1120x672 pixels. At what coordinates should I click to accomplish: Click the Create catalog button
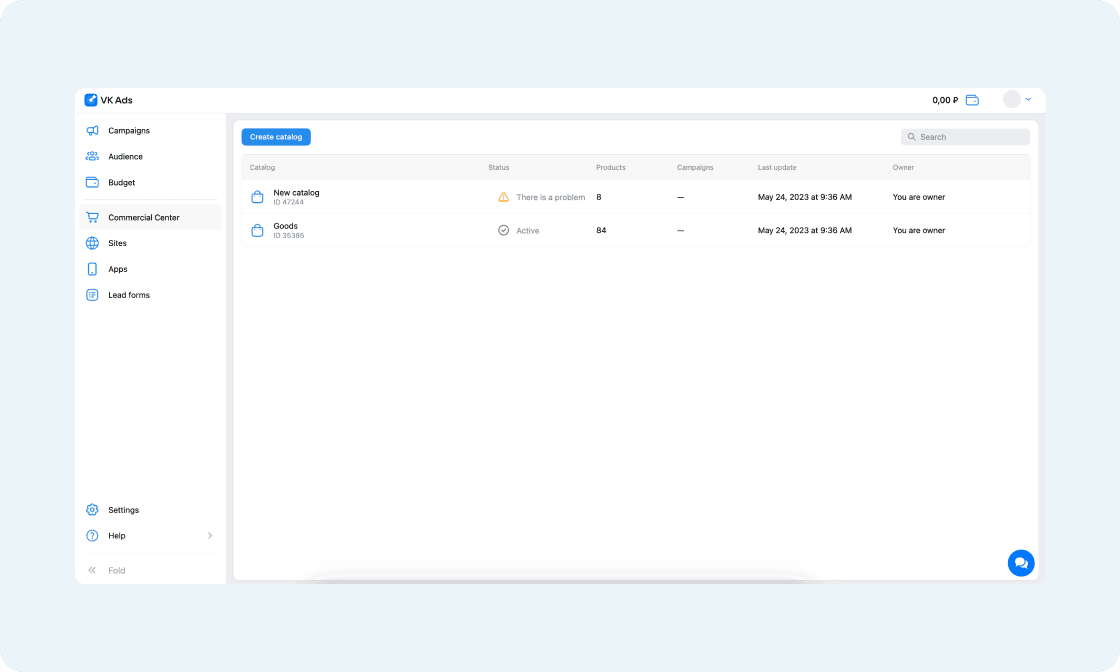(275, 137)
